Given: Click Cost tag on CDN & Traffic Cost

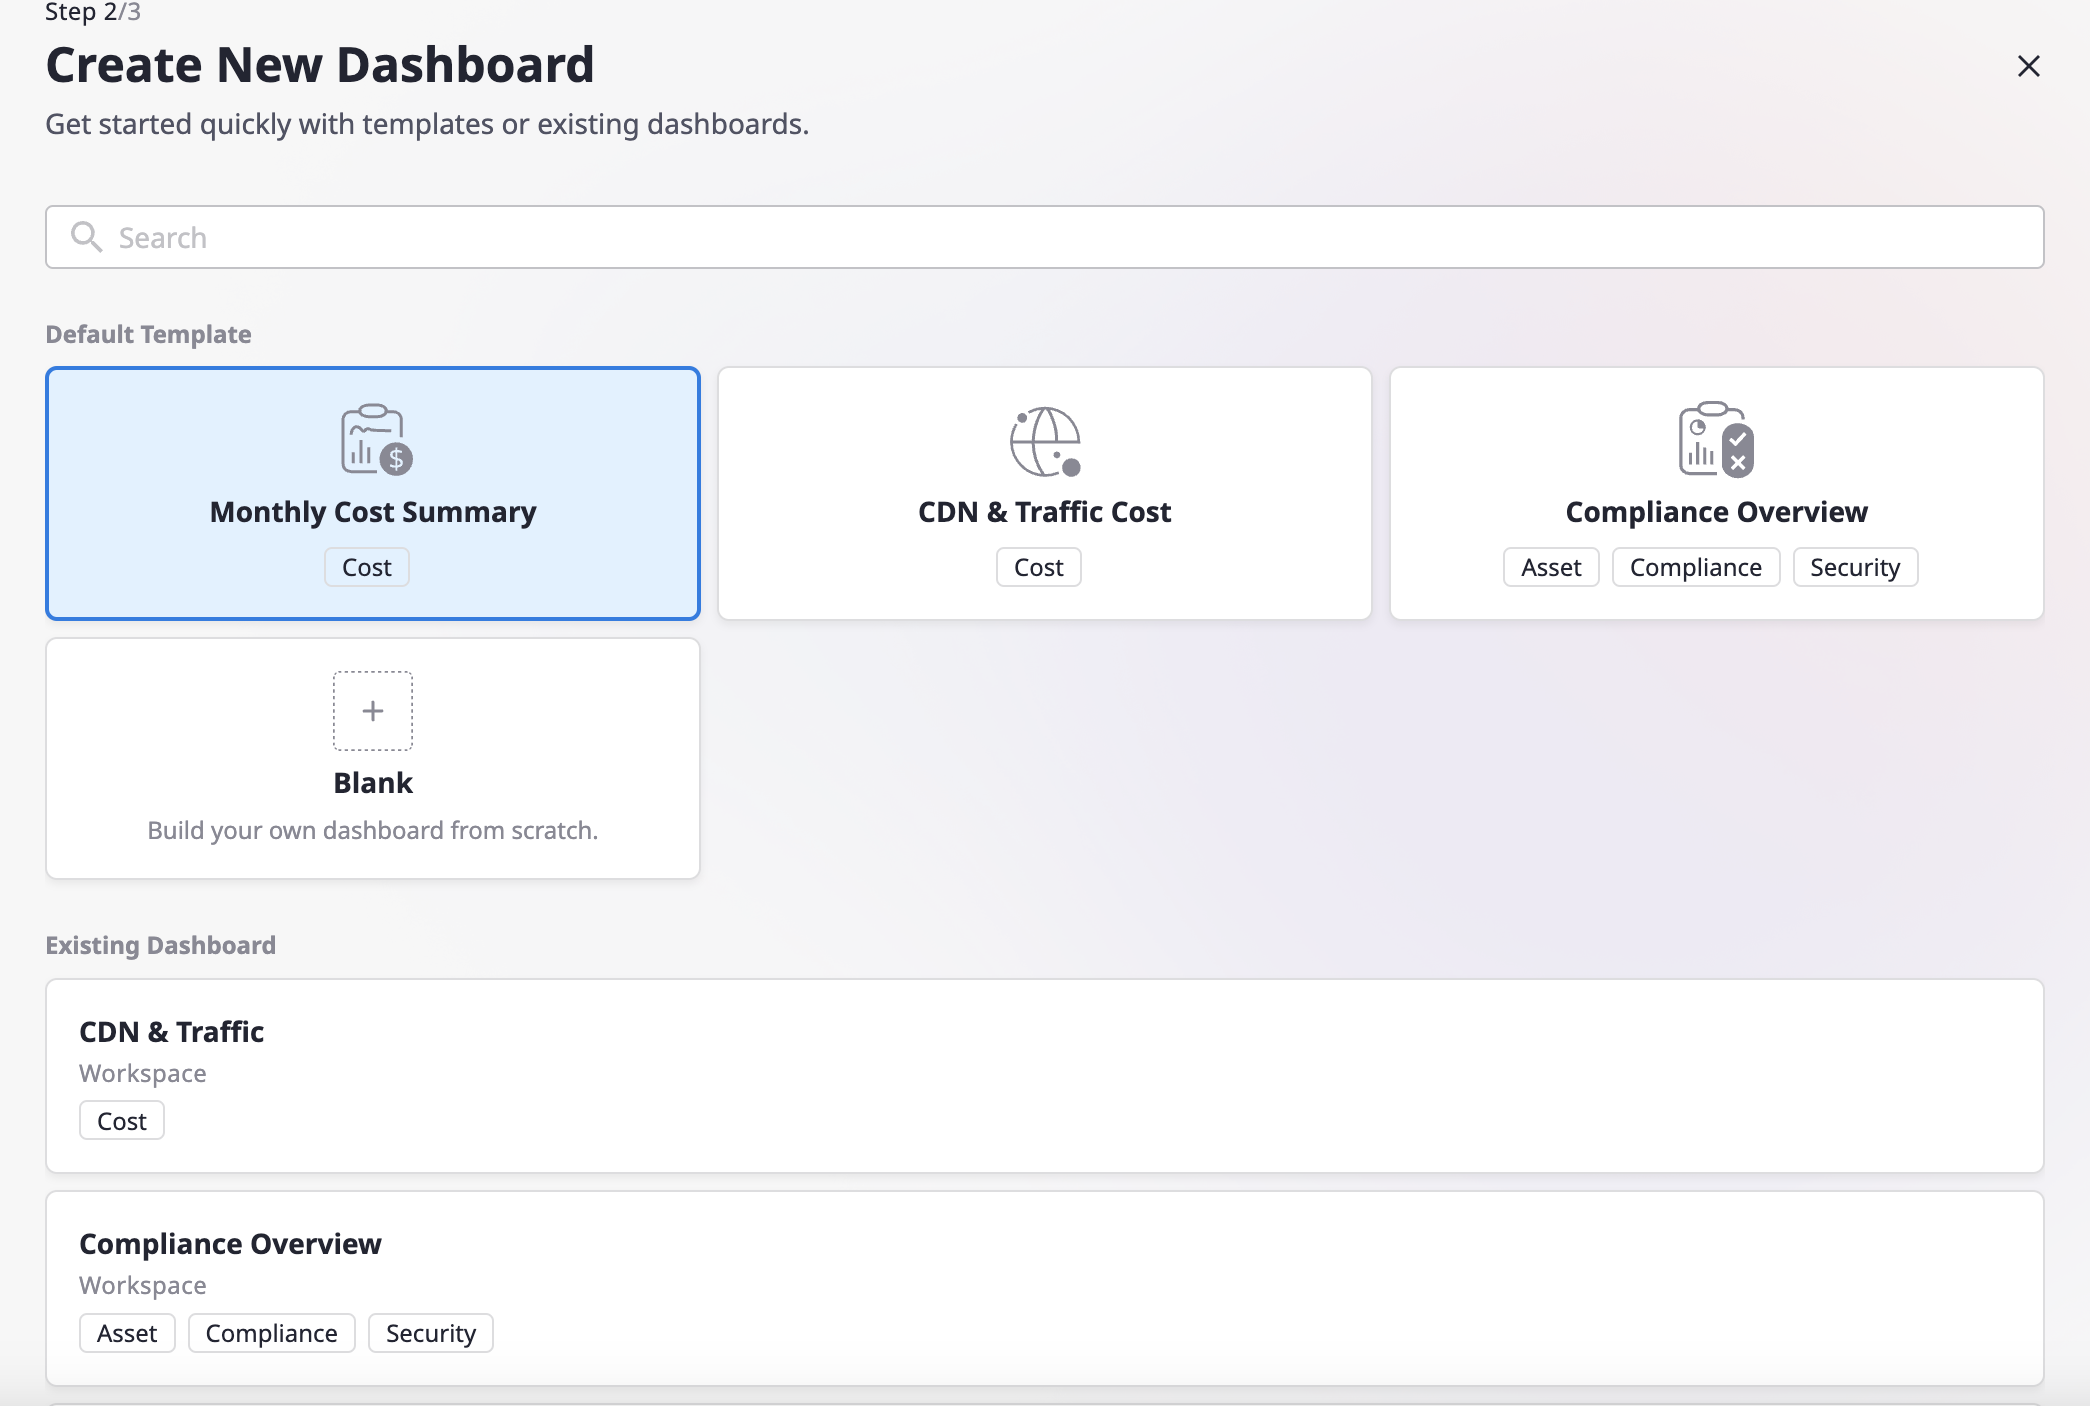Looking at the screenshot, I should point(1039,567).
